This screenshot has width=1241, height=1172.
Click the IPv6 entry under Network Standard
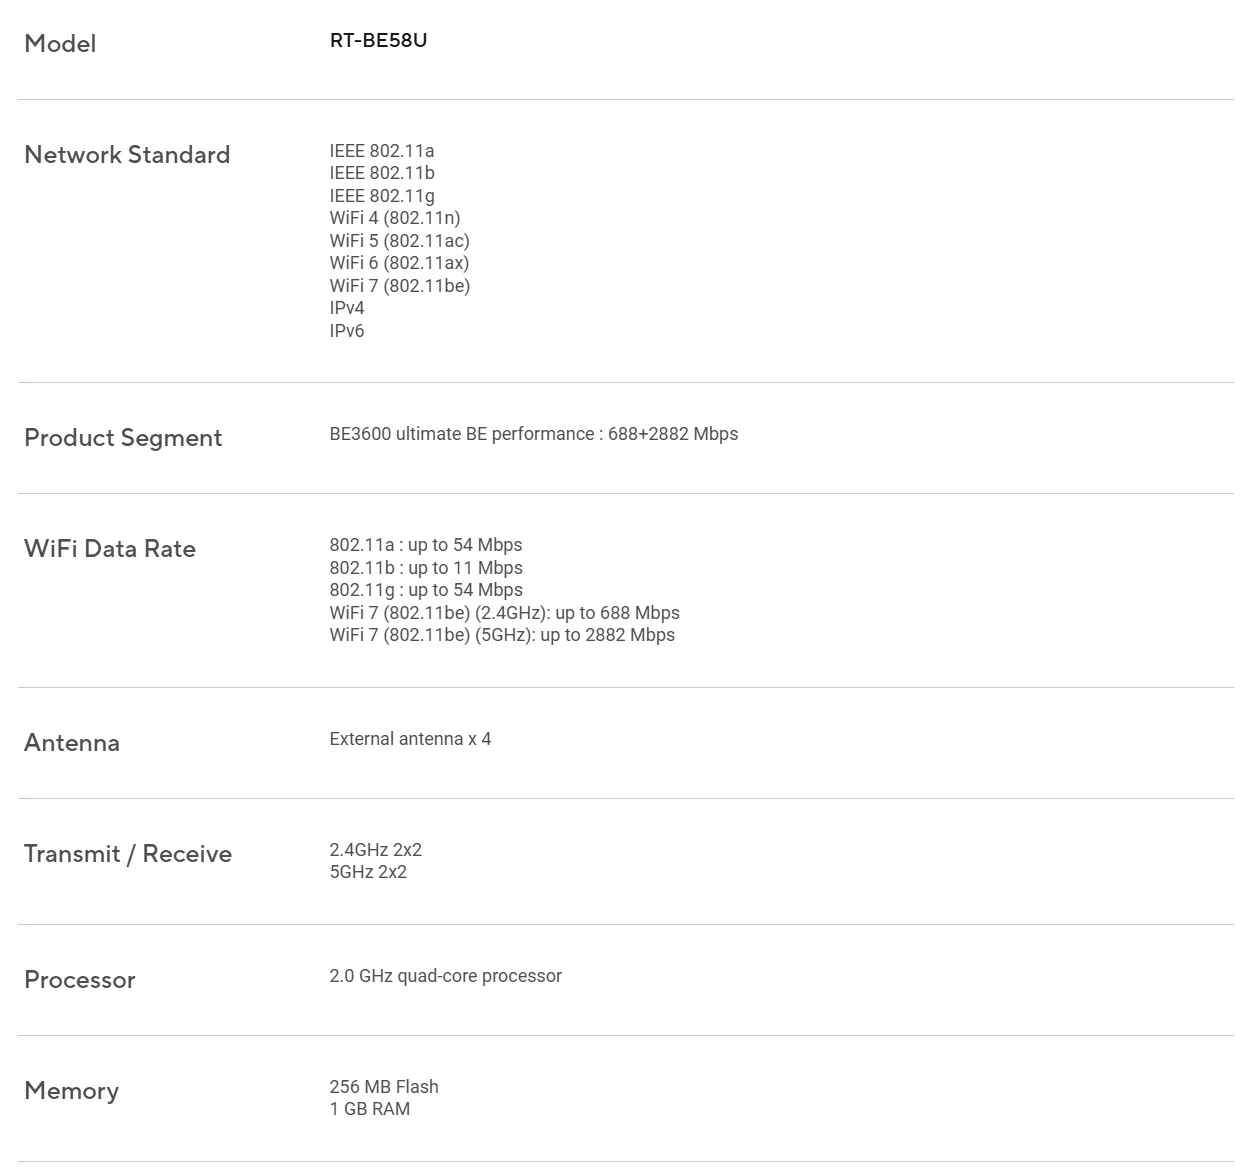point(347,331)
